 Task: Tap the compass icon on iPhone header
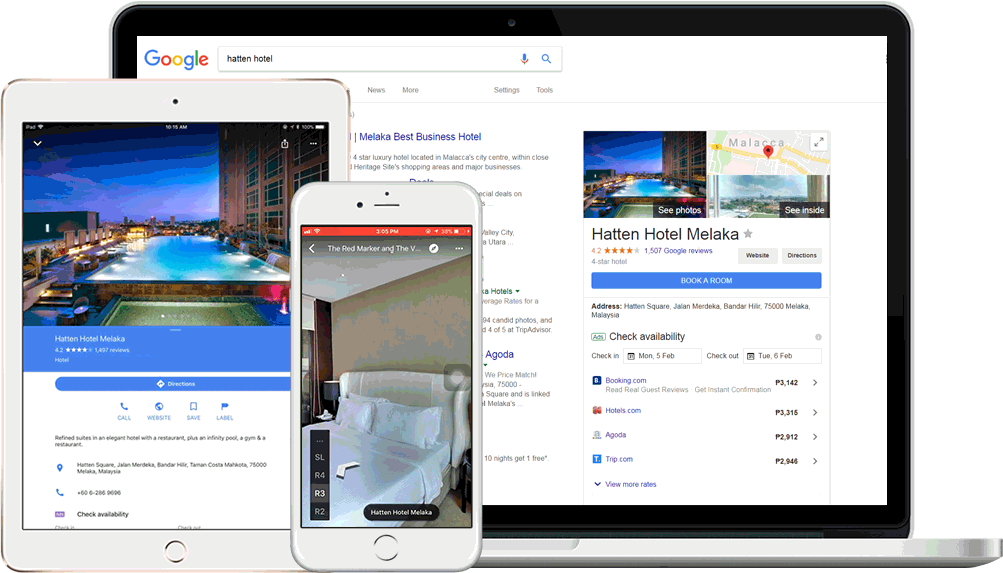tap(434, 248)
